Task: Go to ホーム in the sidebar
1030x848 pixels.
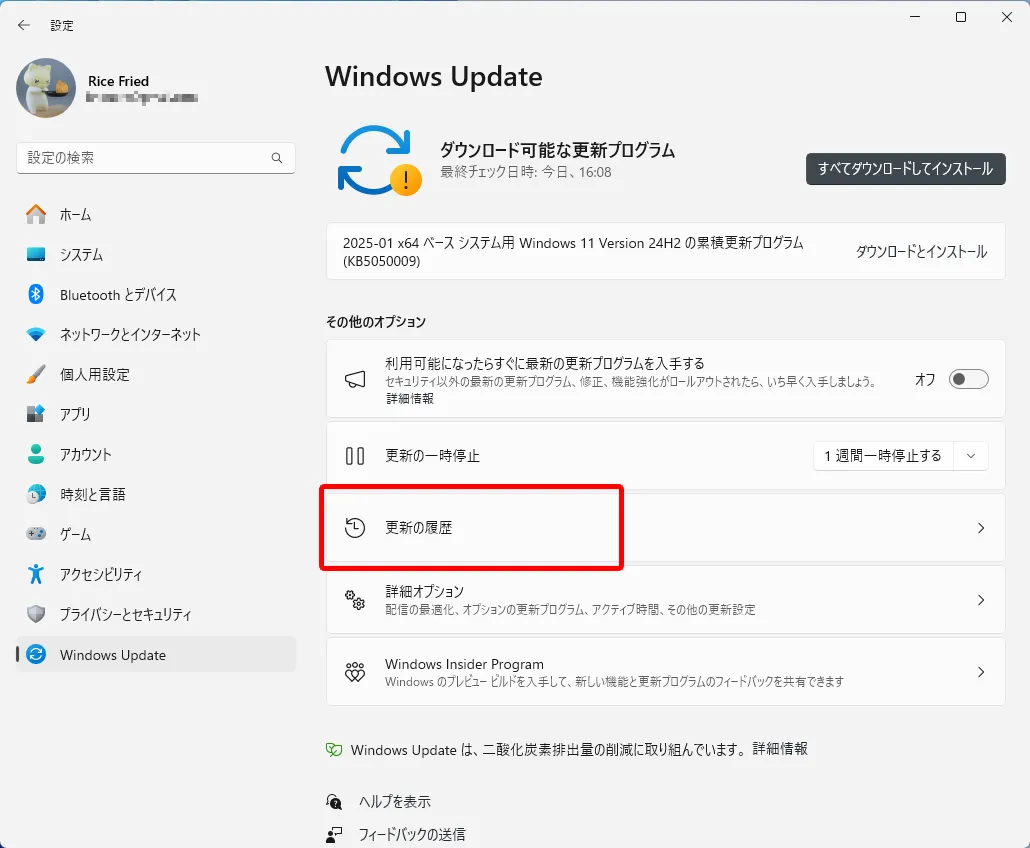Action: tap(156, 214)
